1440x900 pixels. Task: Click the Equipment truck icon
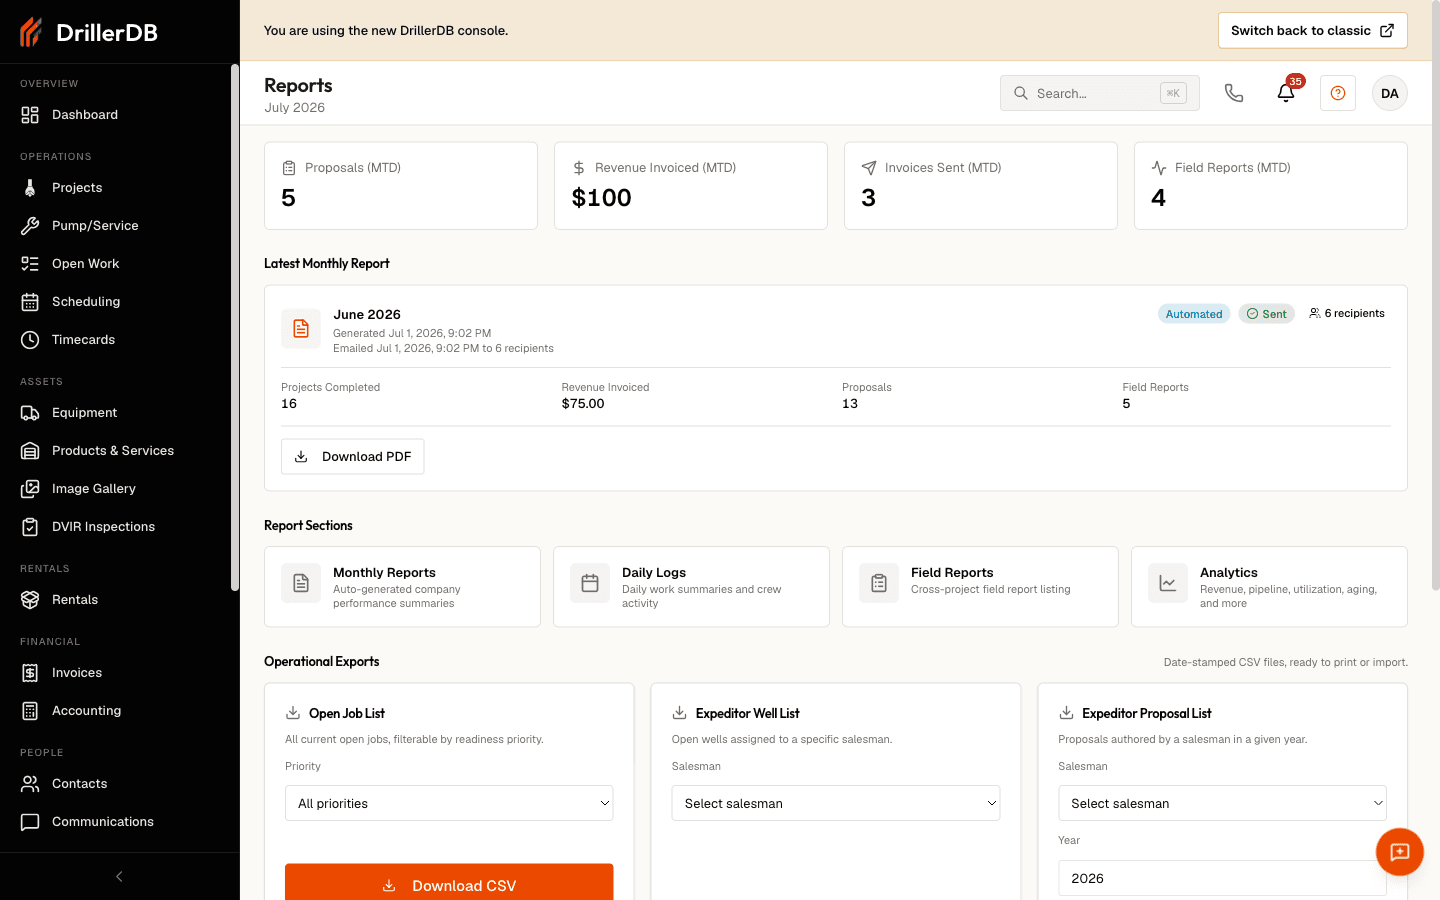(30, 413)
